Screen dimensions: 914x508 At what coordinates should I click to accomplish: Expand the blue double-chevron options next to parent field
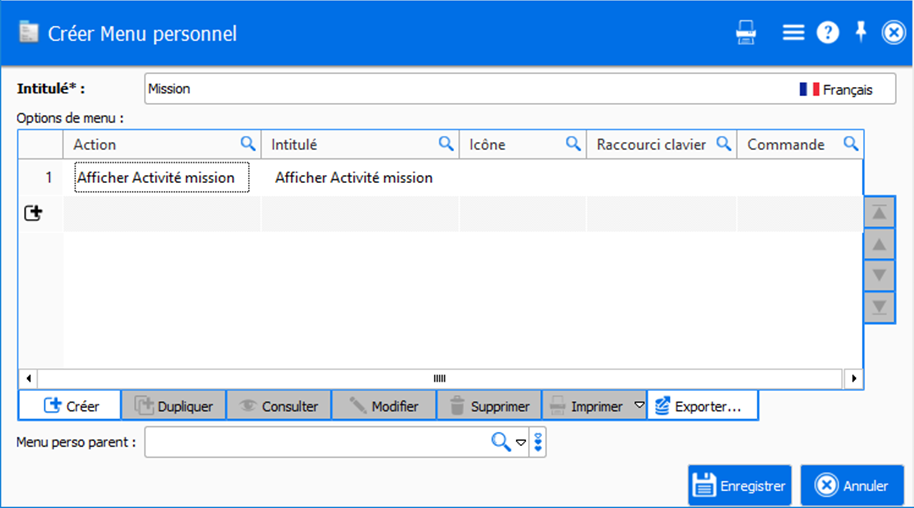539,442
